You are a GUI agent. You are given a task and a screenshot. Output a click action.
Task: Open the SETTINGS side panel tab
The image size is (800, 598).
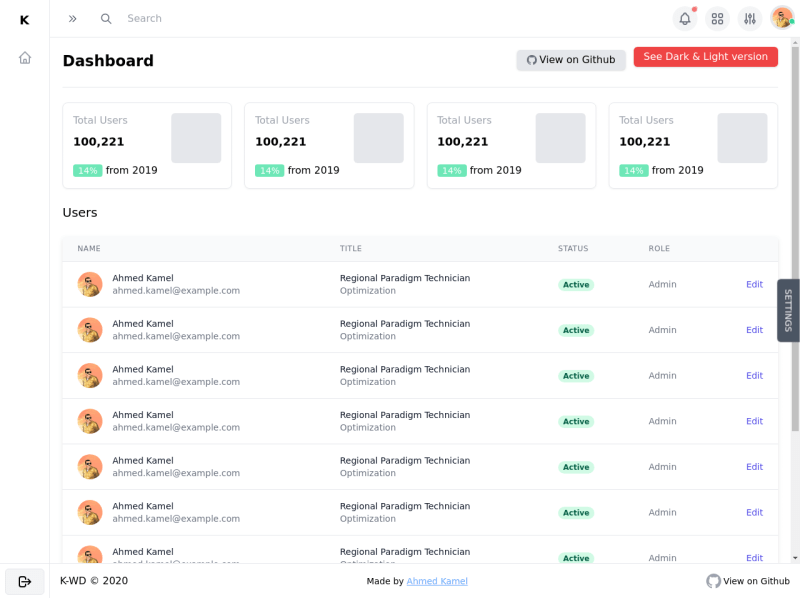(789, 311)
